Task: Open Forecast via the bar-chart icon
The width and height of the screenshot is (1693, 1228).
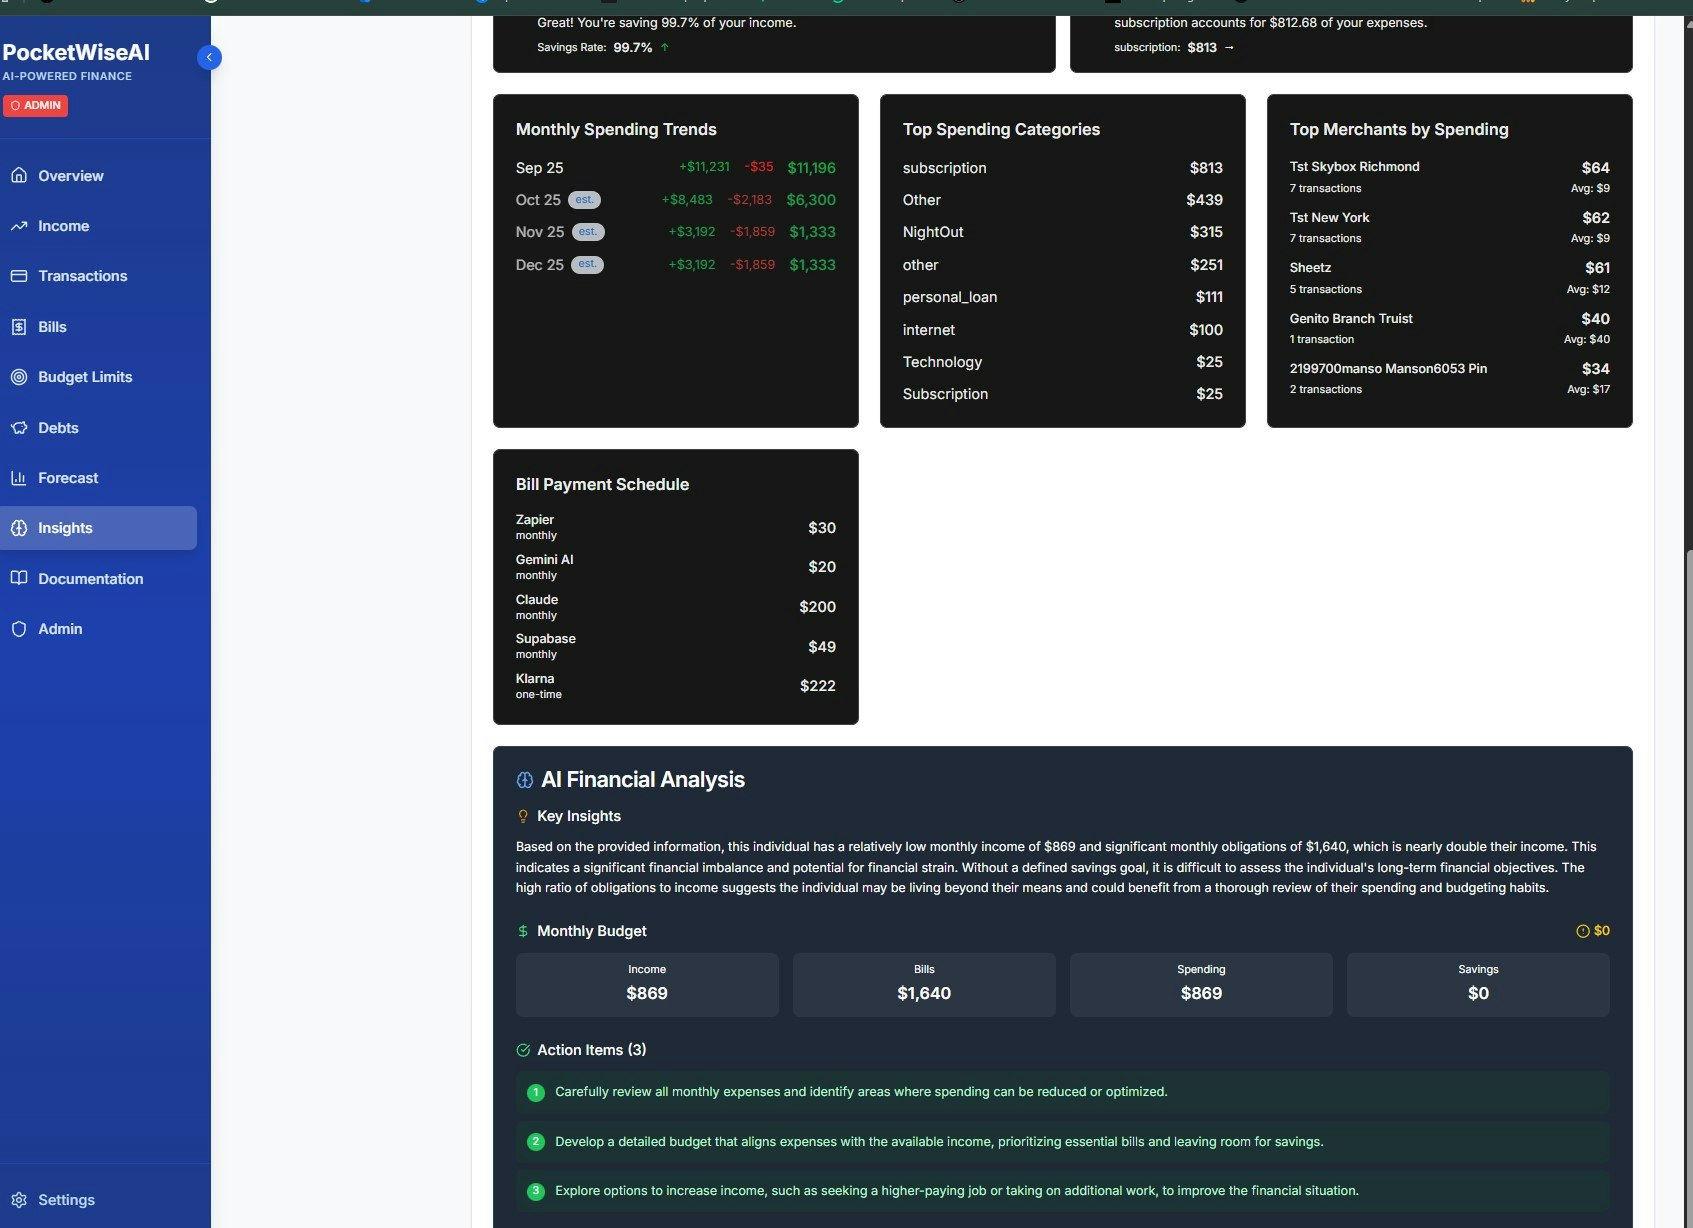Action: pyautogui.click(x=20, y=478)
